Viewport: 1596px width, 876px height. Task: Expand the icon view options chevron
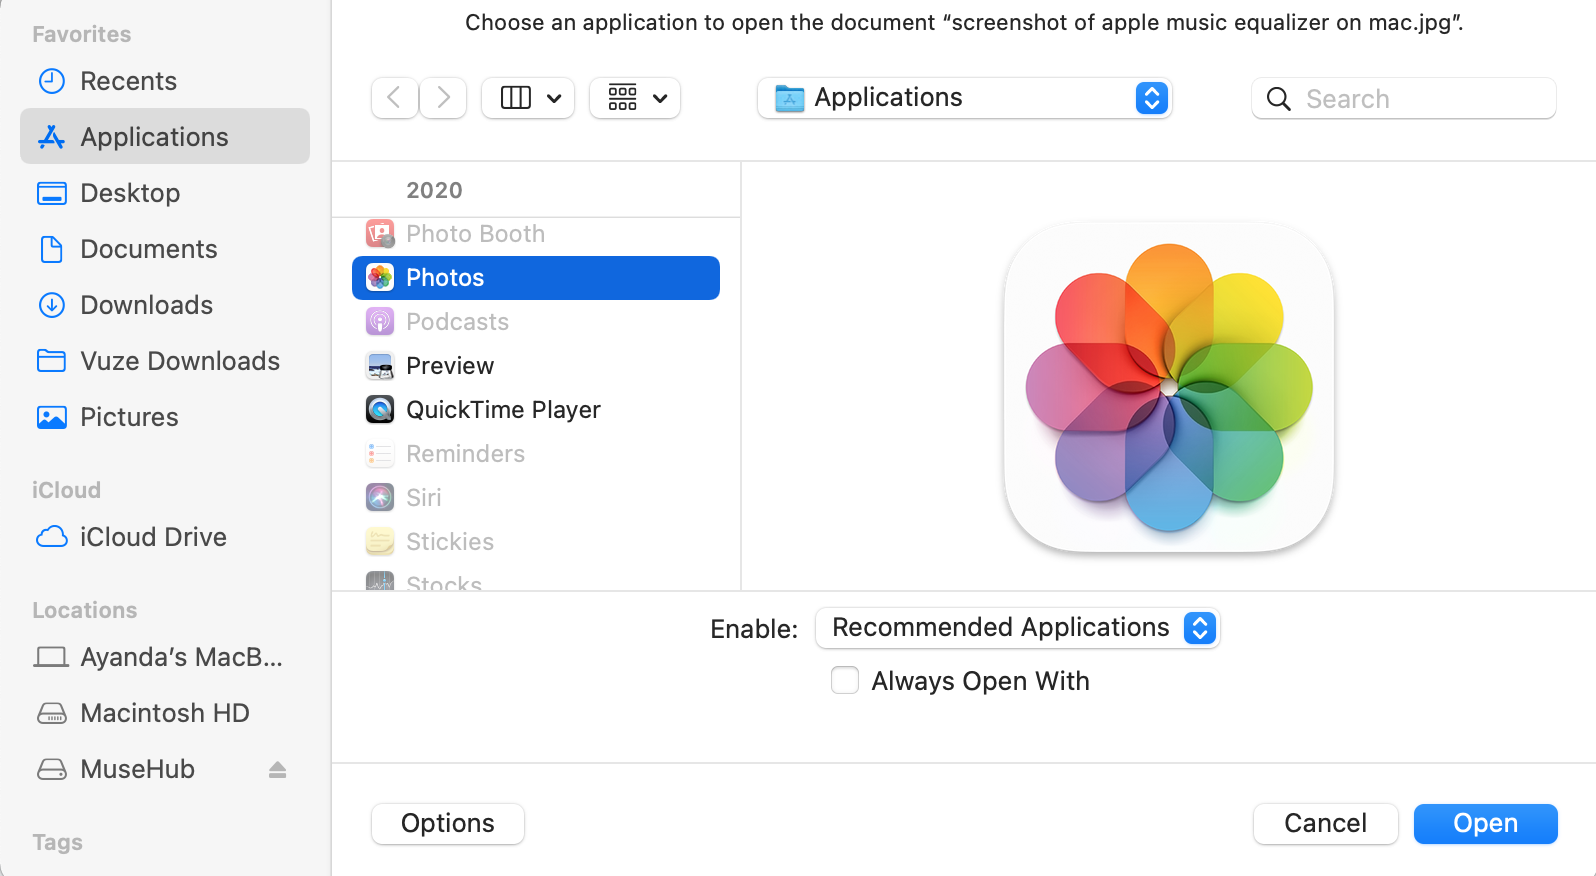(659, 98)
